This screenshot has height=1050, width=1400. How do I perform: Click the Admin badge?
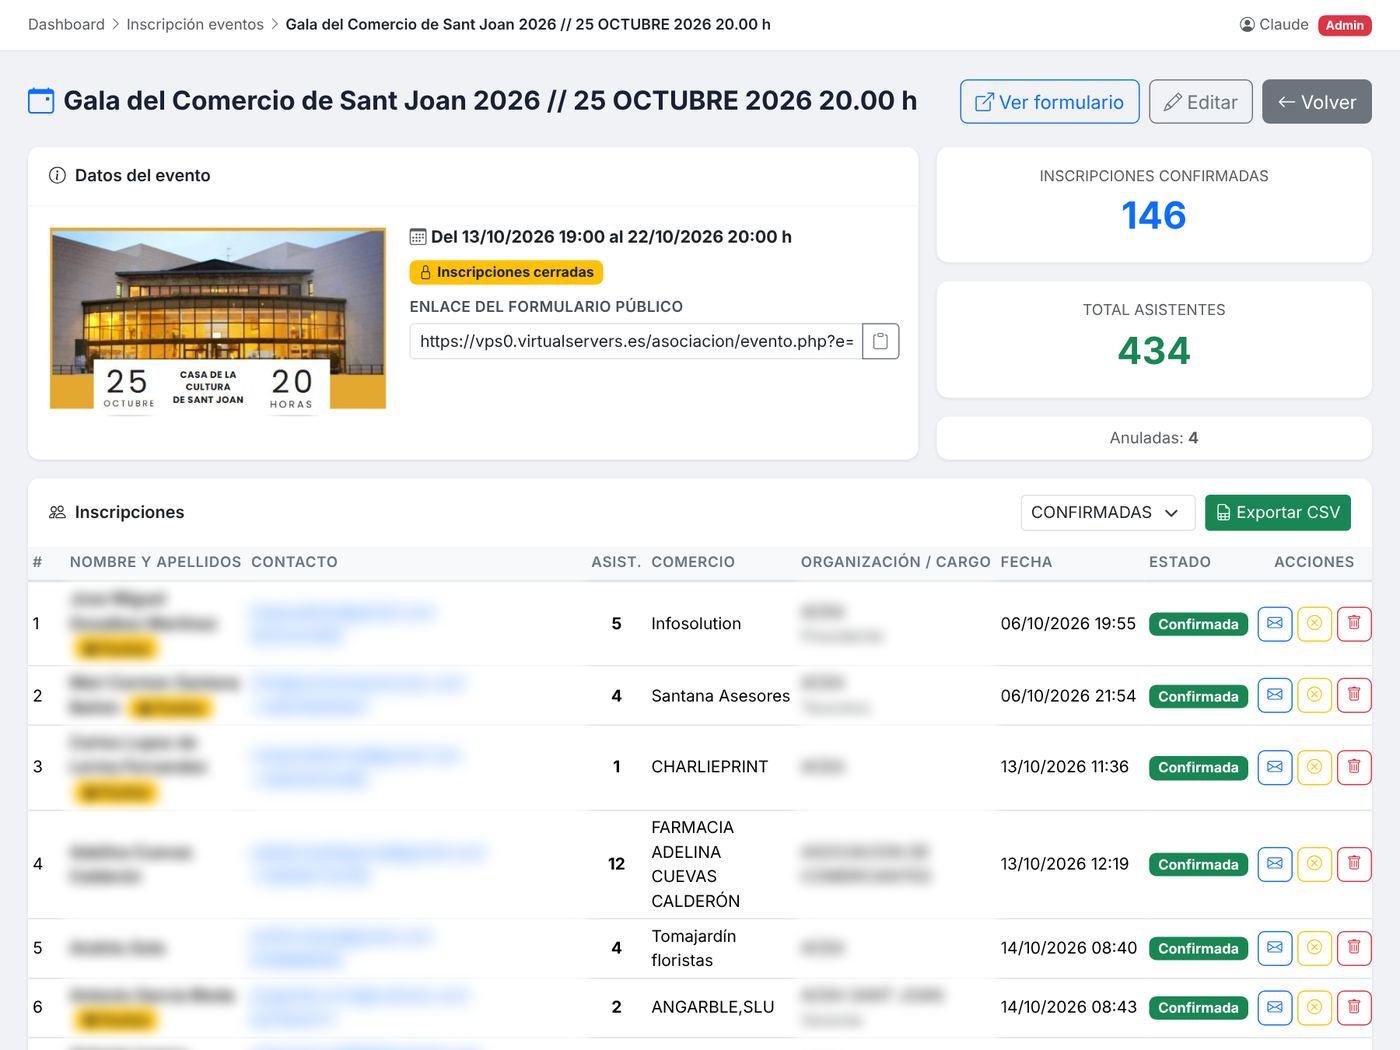click(x=1345, y=25)
